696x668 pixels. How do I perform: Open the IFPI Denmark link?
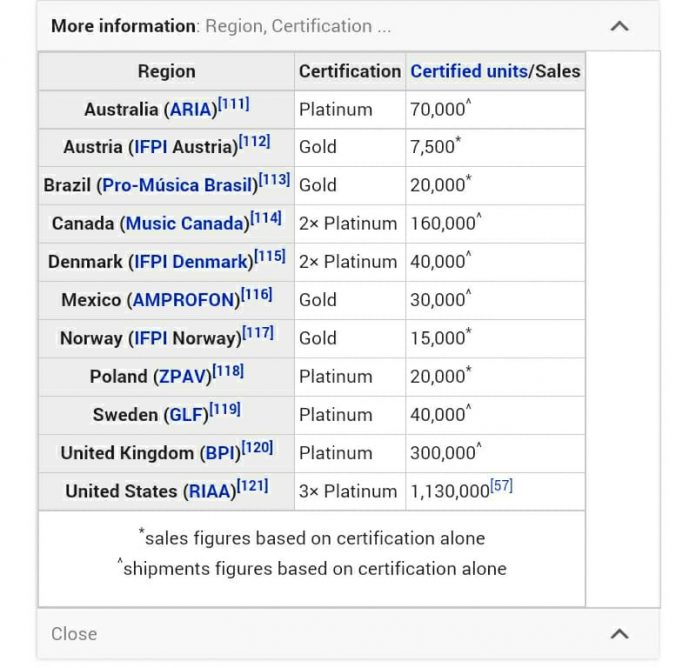point(189,262)
